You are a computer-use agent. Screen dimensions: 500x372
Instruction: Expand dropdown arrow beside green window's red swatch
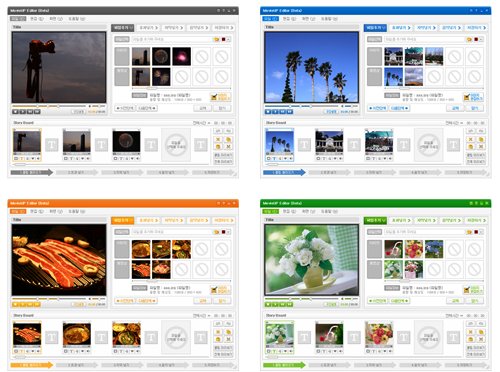481,232
